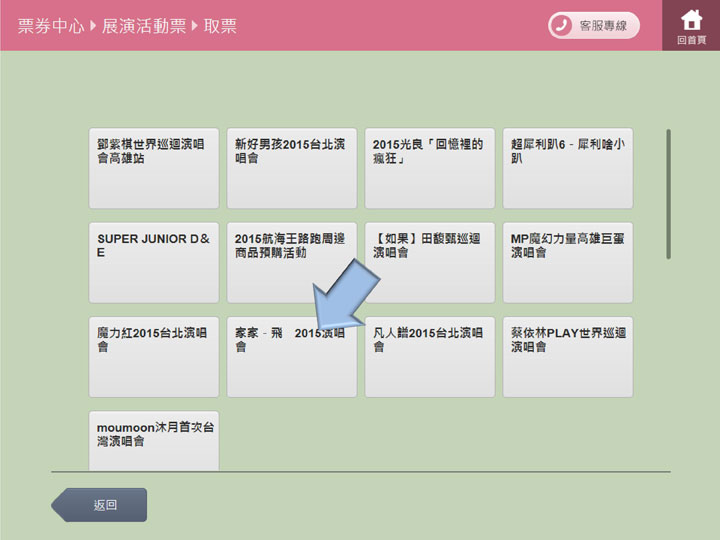Image resolution: width=720 pixels, height=540 pixels.
Task: Click the 返回 back button
Action: click(101, 505)
